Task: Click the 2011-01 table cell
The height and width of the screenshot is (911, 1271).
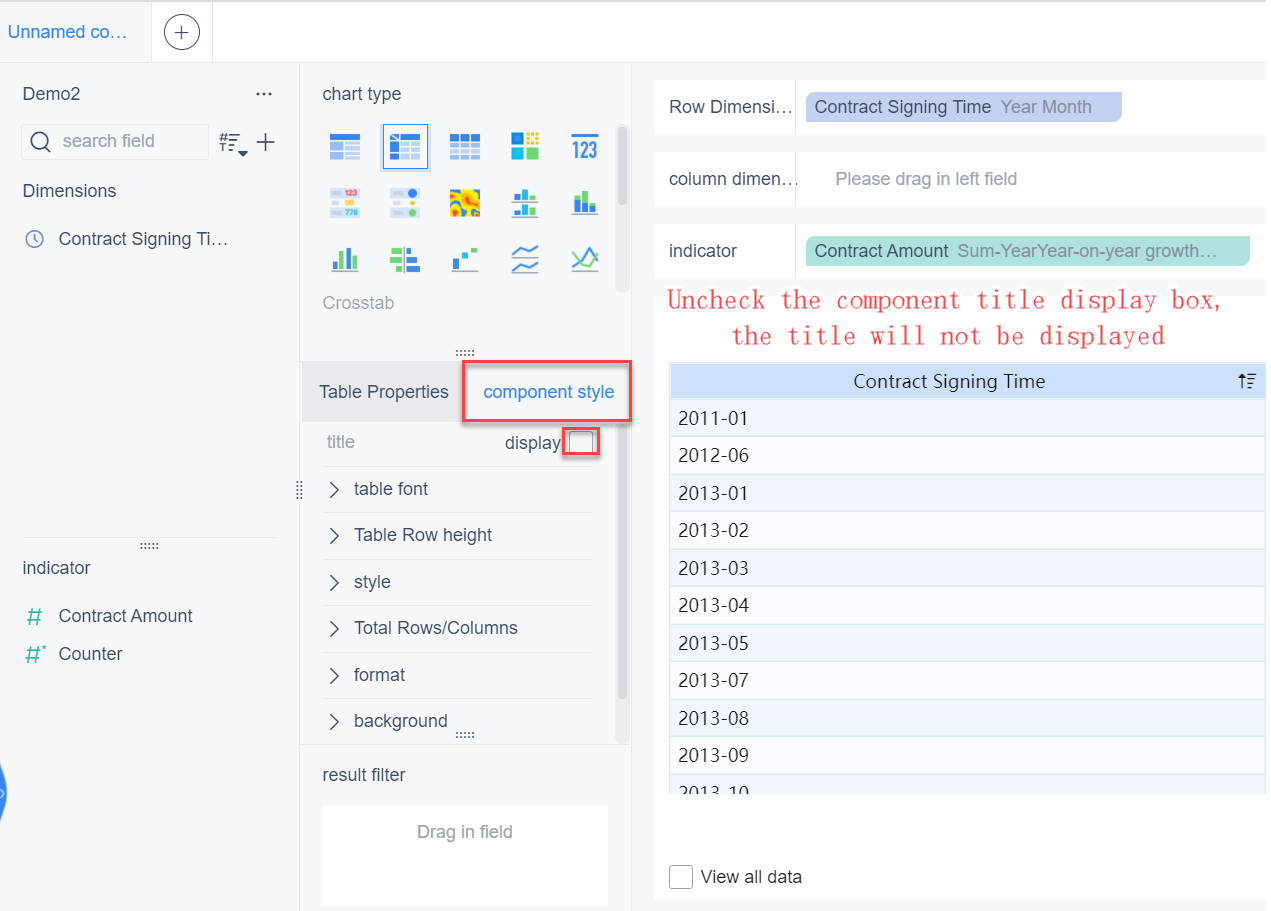Action: pos(967,418)
